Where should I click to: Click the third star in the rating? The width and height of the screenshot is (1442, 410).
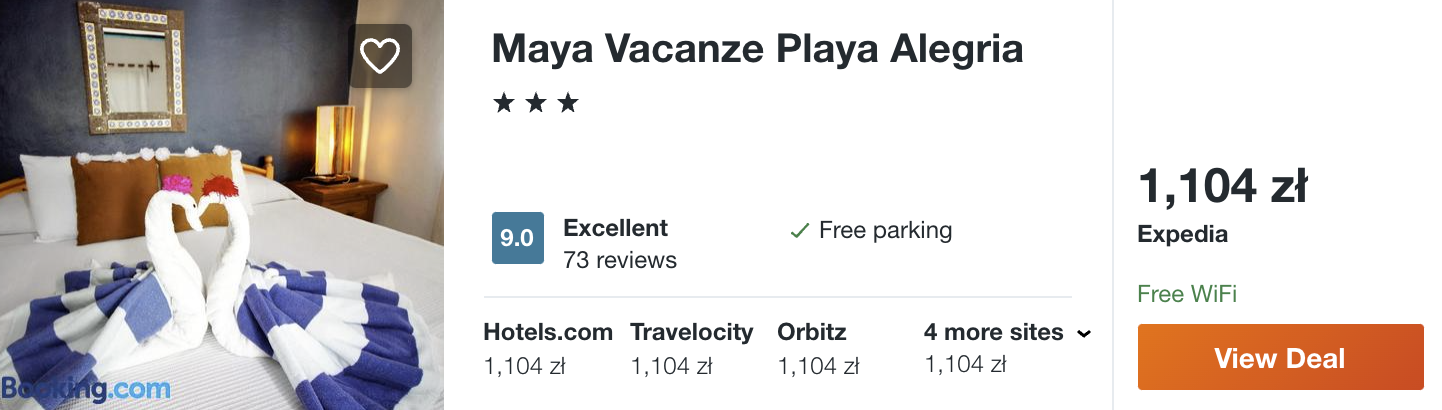pyautogui.click(x=568, y=103)
